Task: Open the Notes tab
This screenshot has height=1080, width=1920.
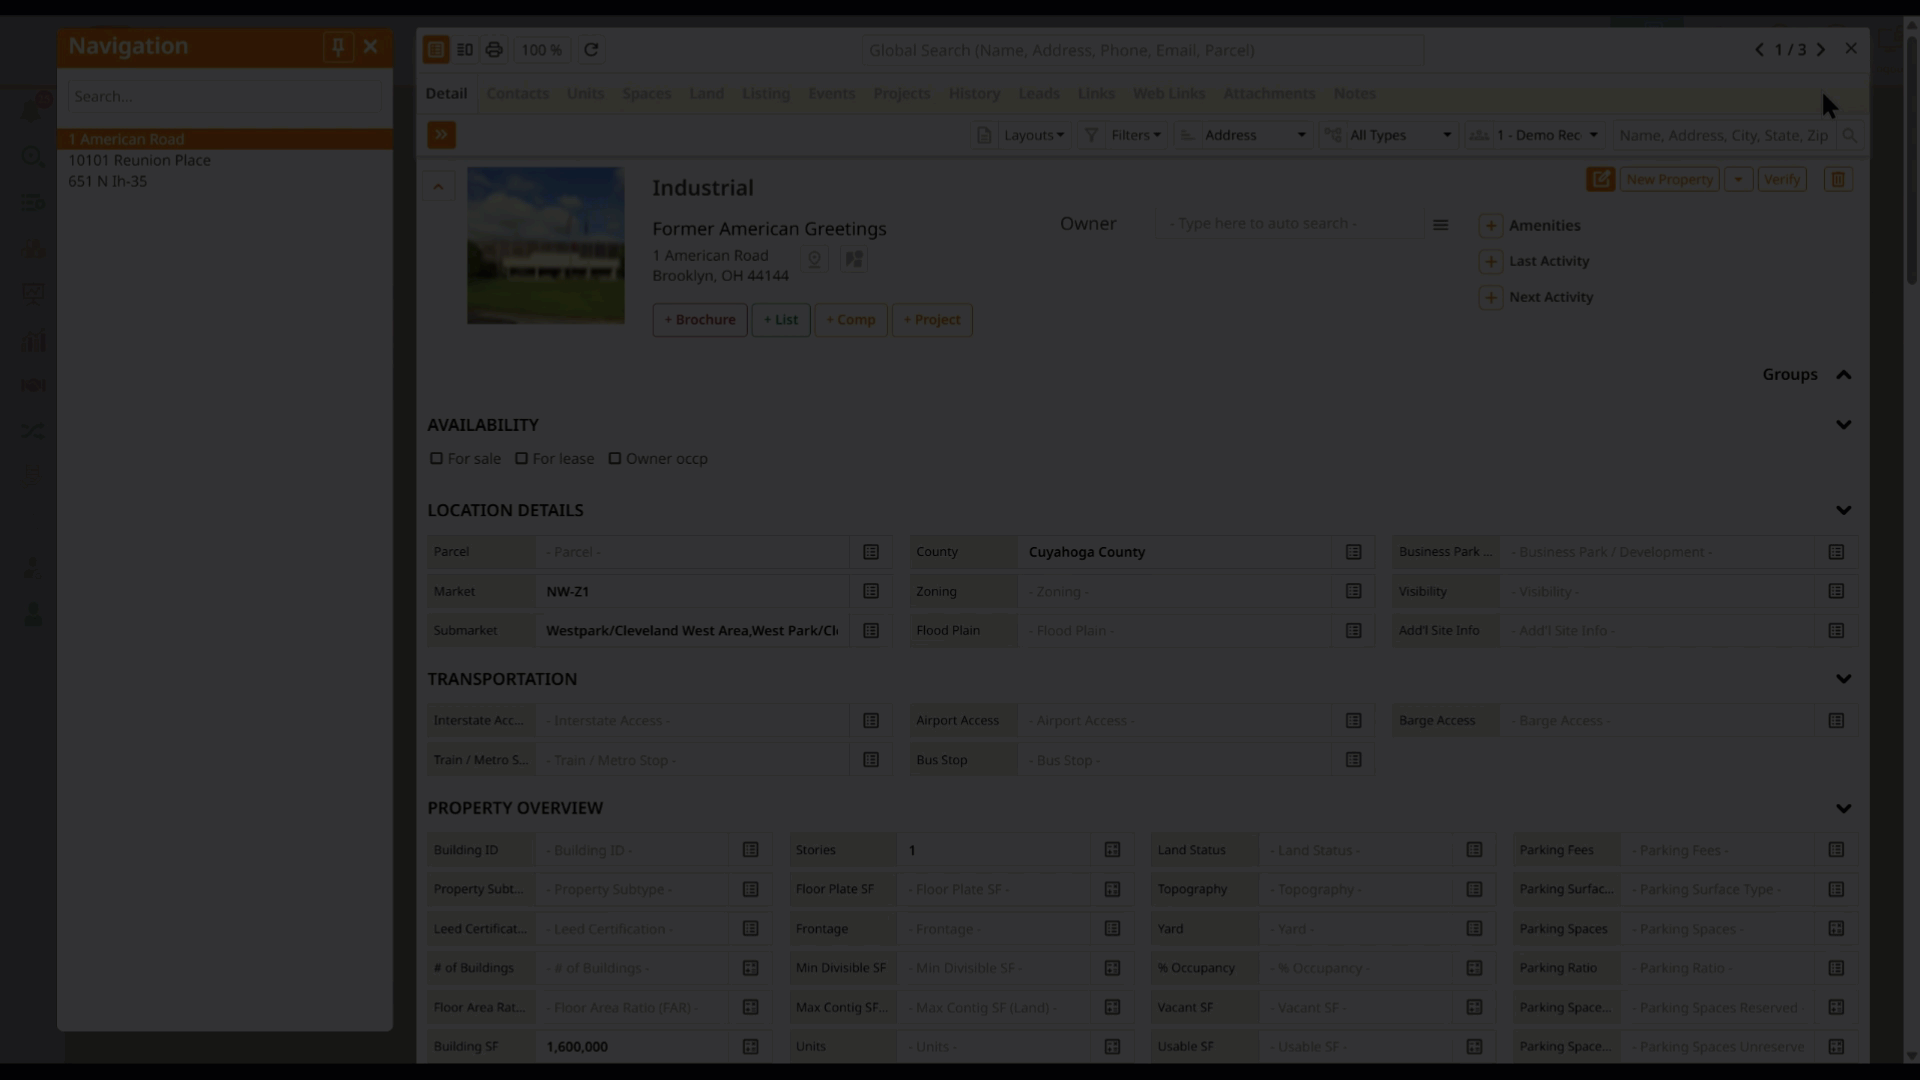Action: 1354,94
